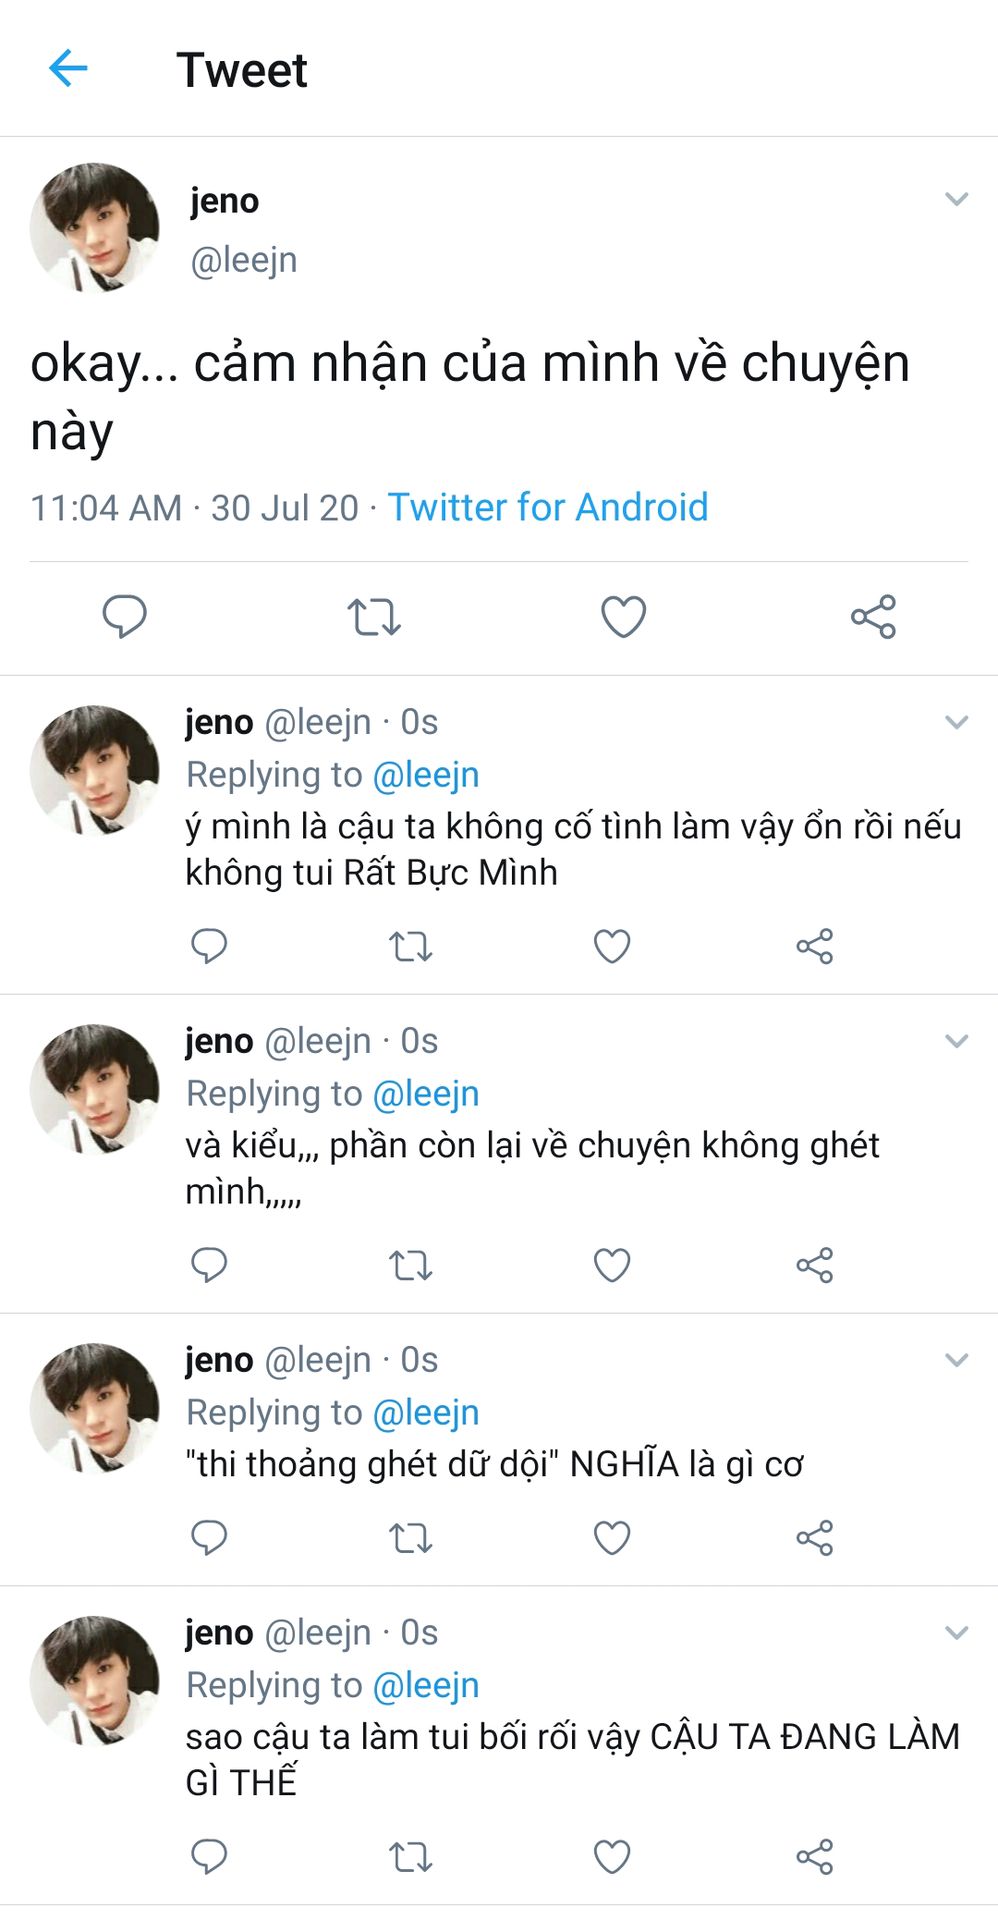Screen dimensions: 998x1920
Task: Reply to the 'GÌ THẾ' tweet
Action: (209, 1857)
